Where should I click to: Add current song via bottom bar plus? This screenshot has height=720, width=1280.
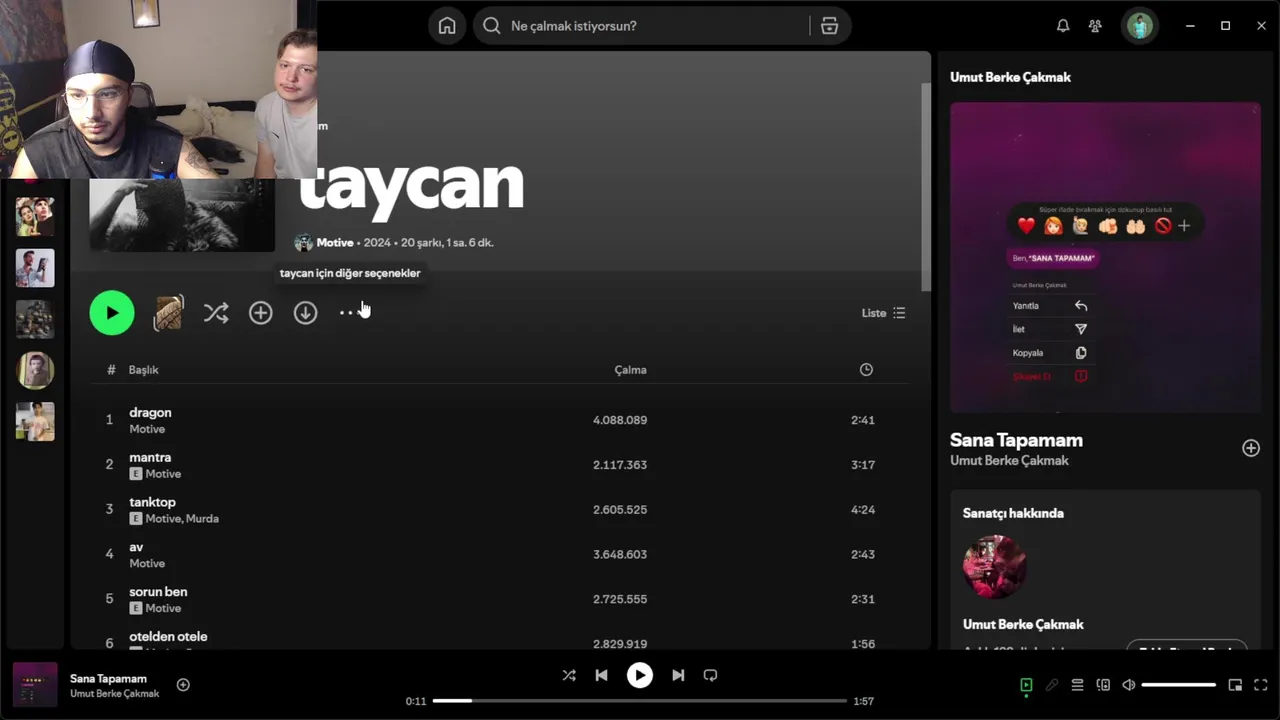(x=183, y=685)
